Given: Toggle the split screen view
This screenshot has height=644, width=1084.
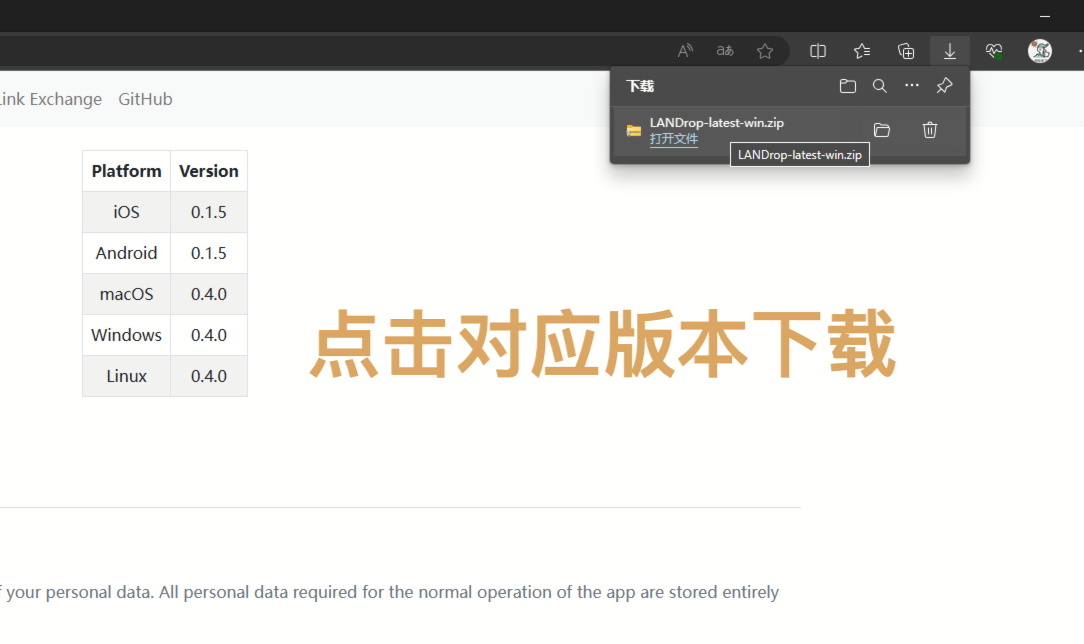Looking at the screenshot, I should coord(818,51).
